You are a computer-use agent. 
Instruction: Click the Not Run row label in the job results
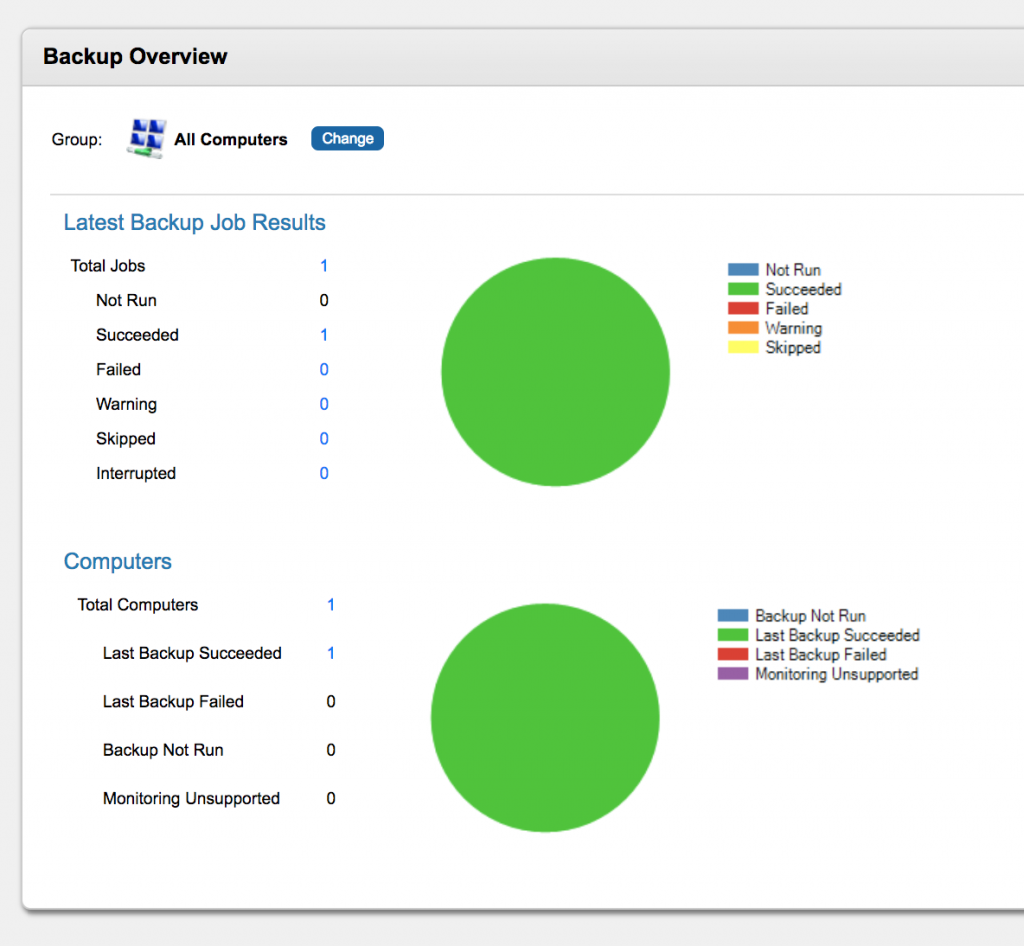pyautogui.click(x=126, y=300)
